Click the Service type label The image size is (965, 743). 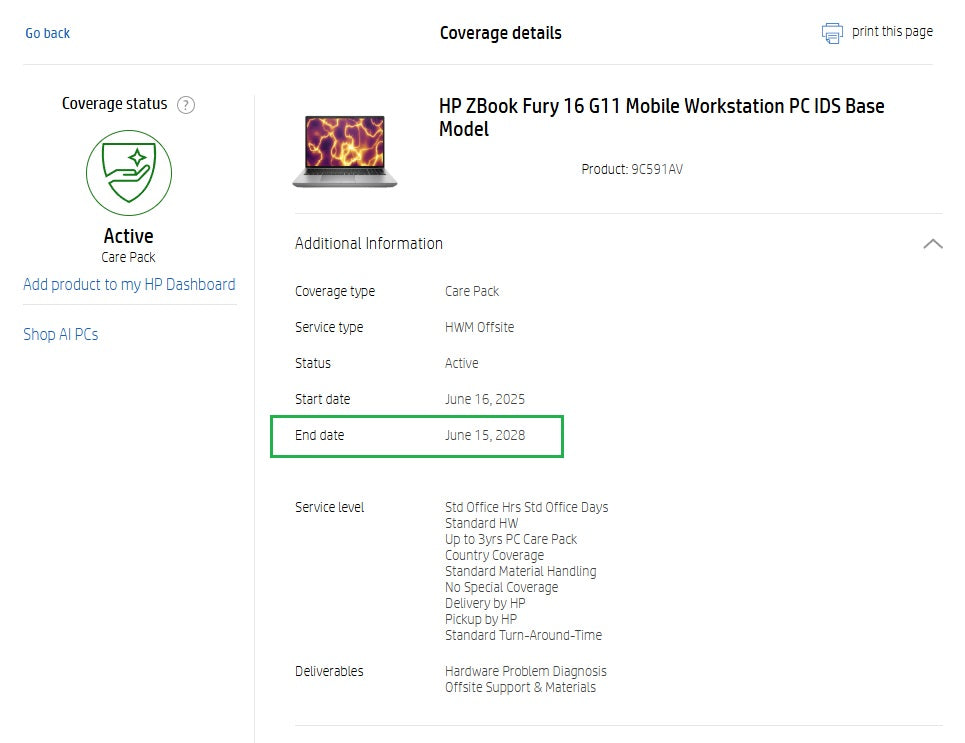point(329,327)
